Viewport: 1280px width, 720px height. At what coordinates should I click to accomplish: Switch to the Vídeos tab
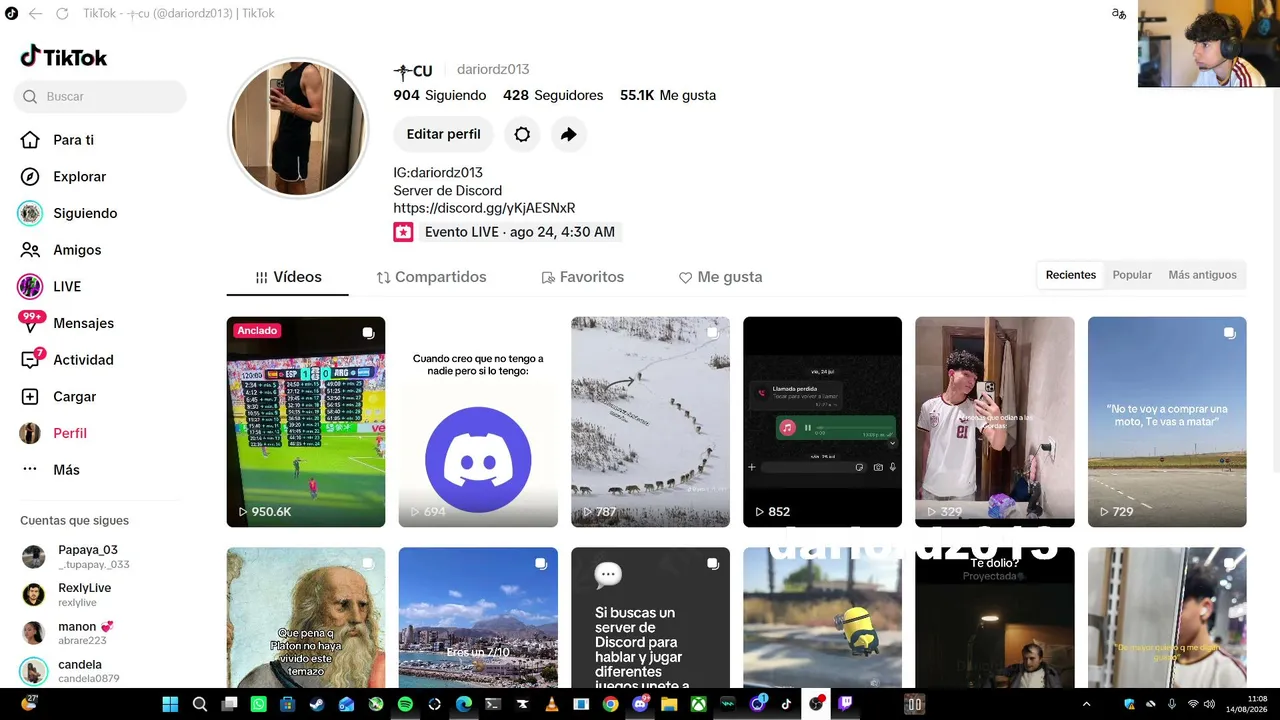click(x=288, y=277)
